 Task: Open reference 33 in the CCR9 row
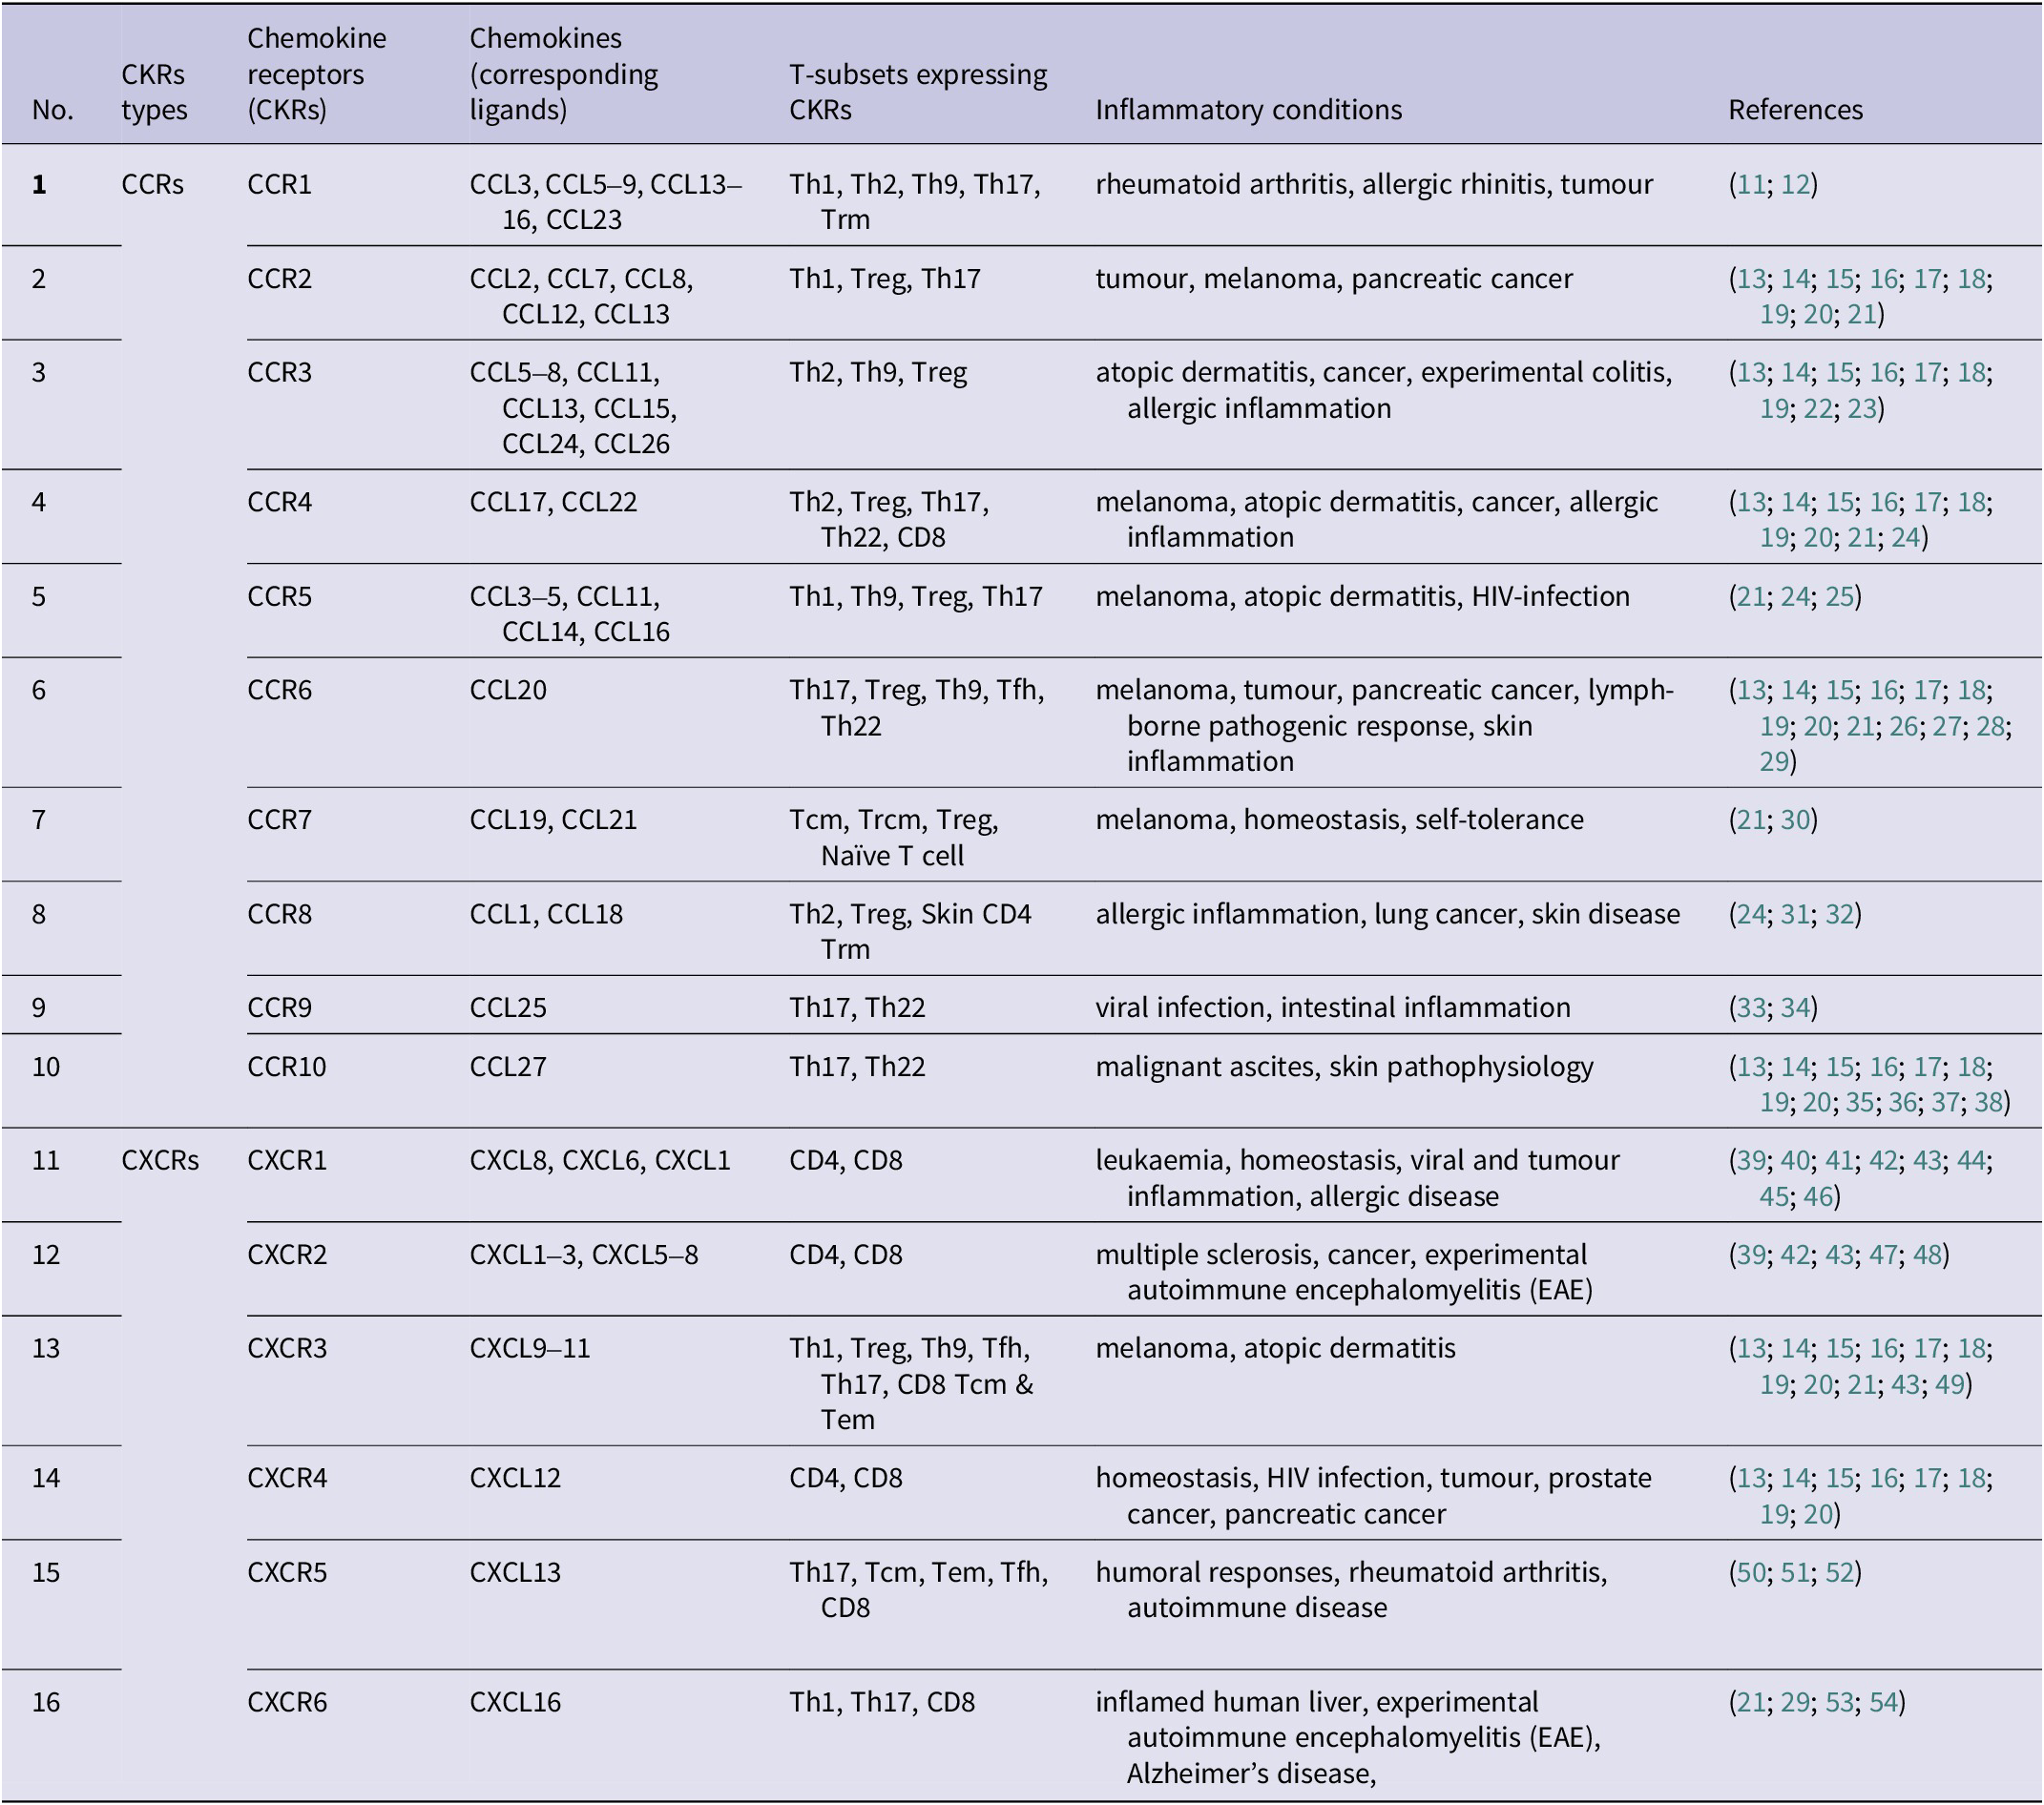1751,1008
